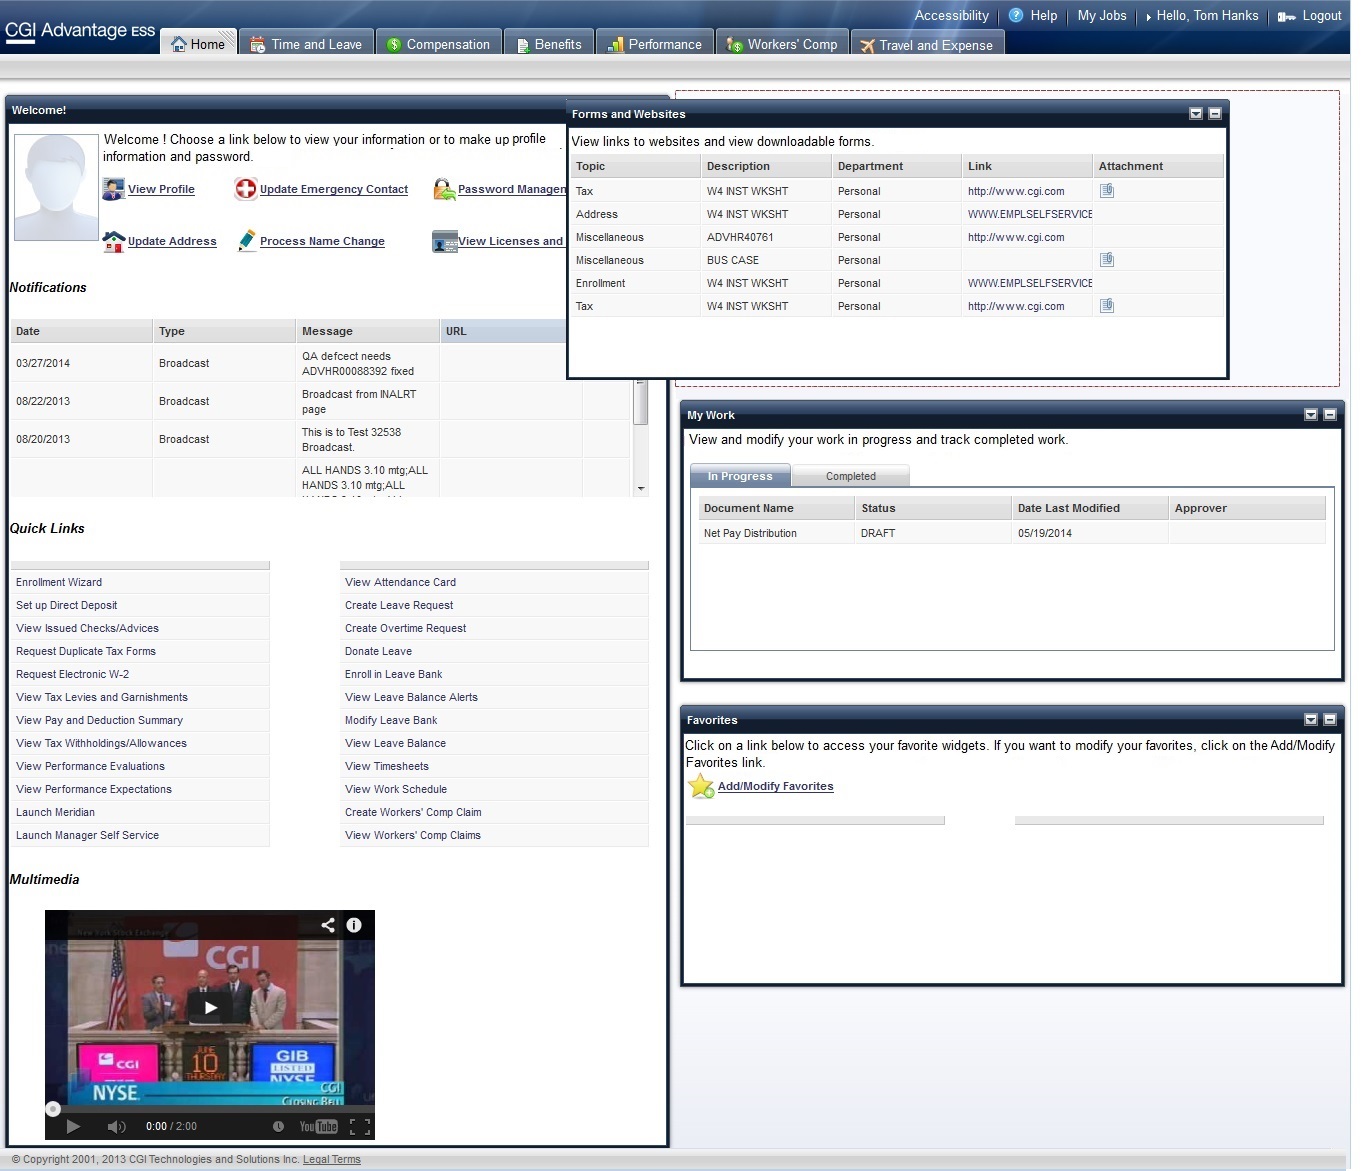Open the Benefits tab
This screenshot has height=1171, width=1366.
549,44
